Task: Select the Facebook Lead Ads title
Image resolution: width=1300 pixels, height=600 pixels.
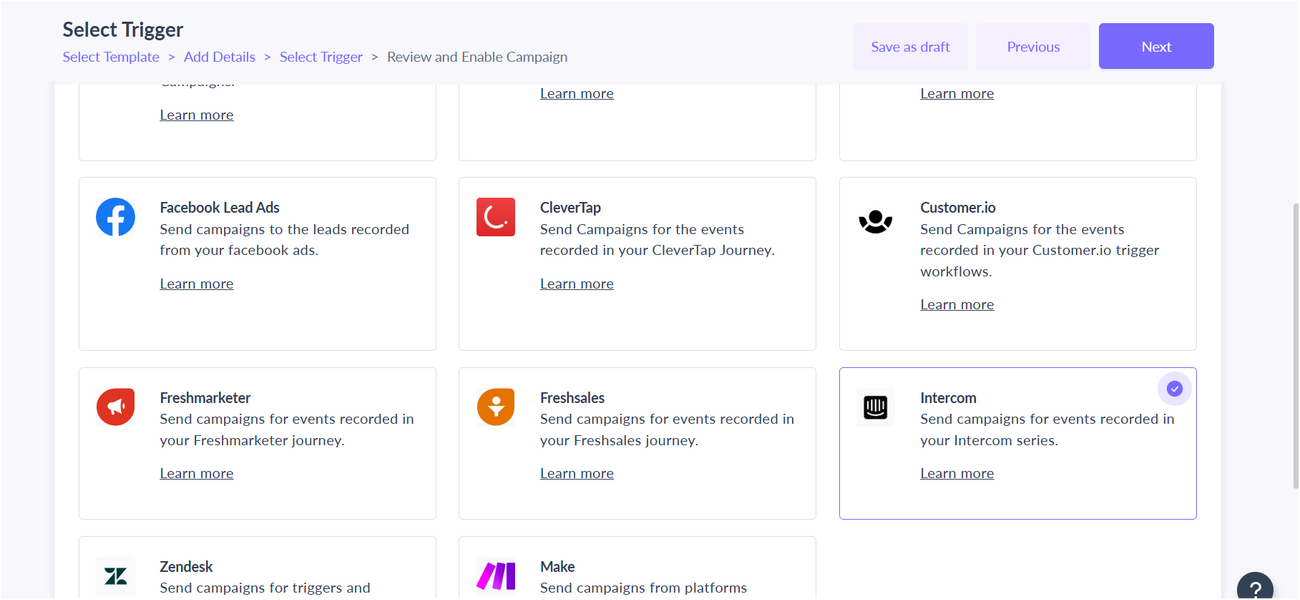Action: pos(220,208)
